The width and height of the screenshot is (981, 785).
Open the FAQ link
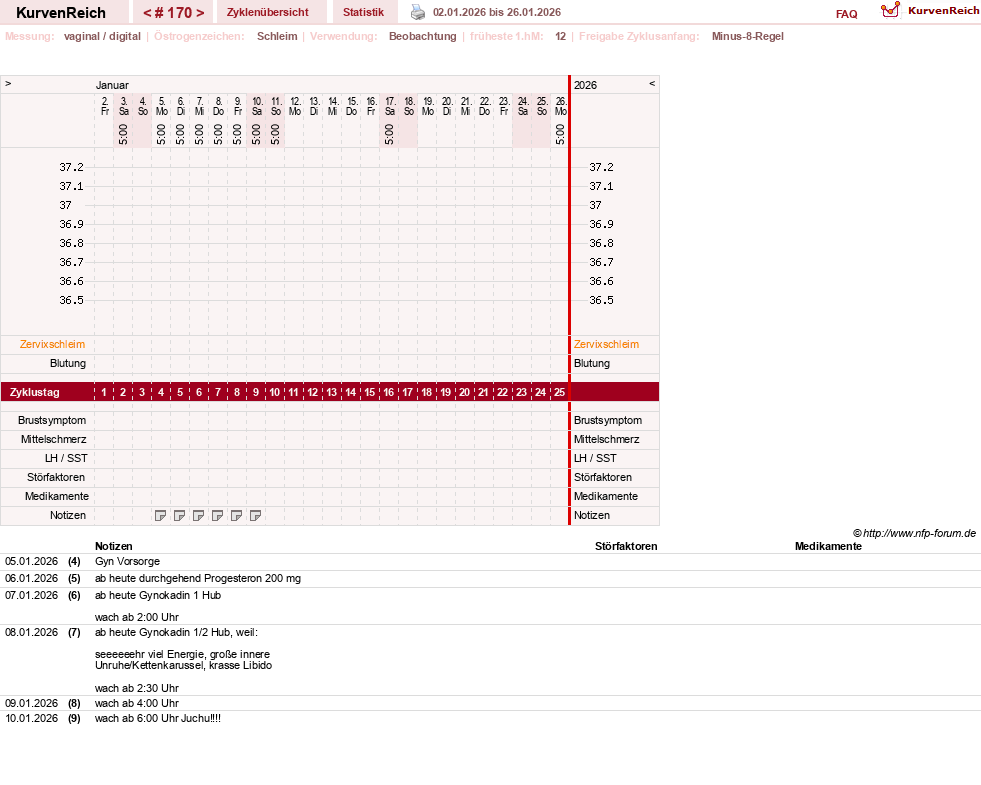846,14
